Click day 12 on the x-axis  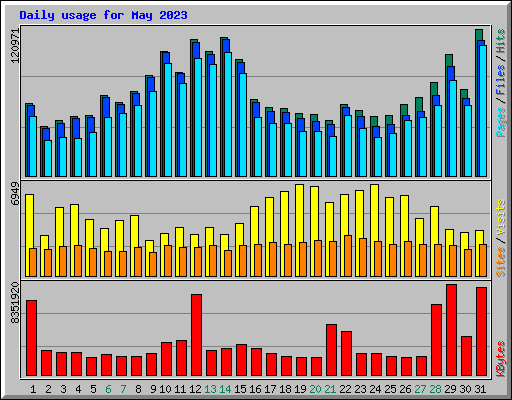195,389
